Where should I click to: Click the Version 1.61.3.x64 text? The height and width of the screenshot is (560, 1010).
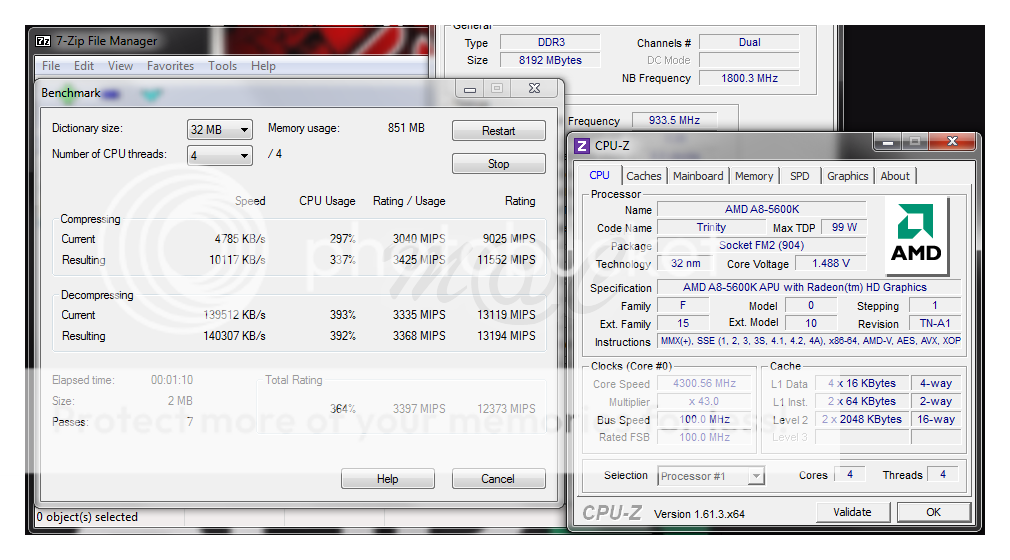tap(699, 514)
